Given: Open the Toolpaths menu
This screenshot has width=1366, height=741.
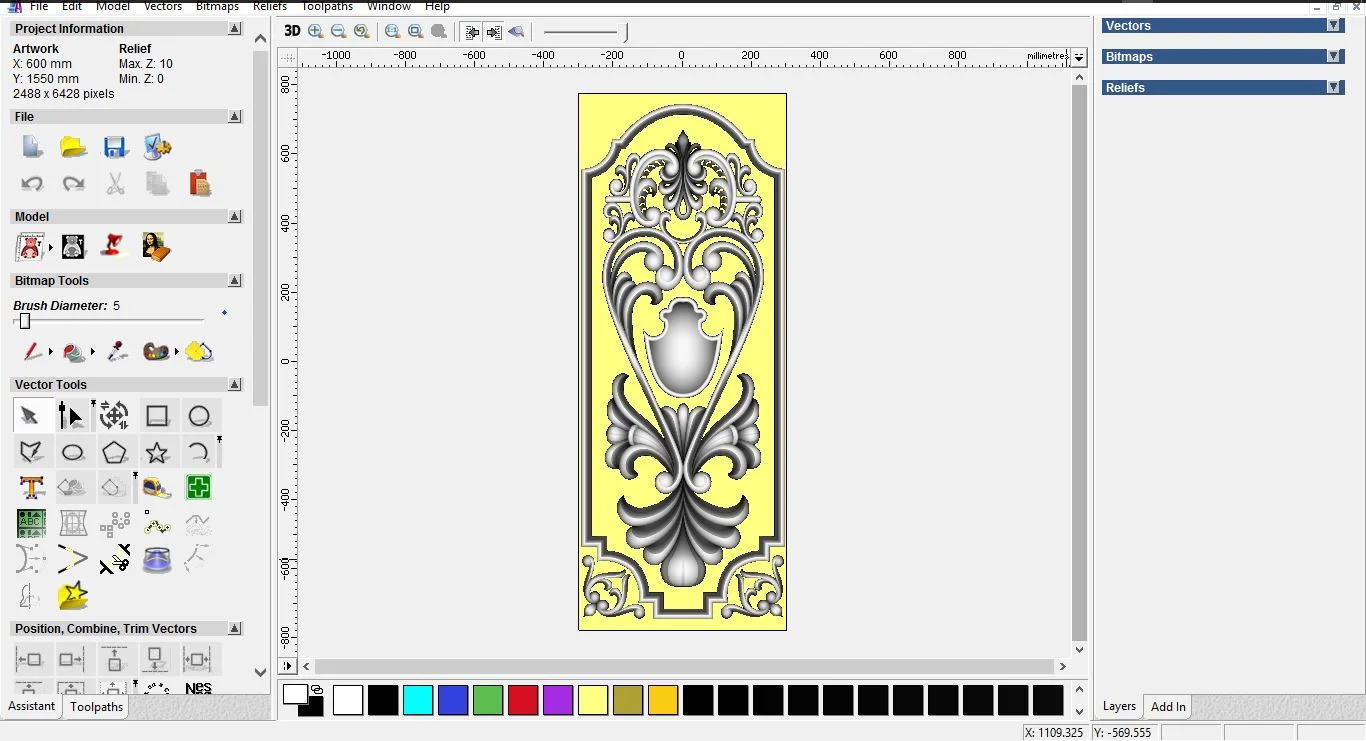Looking at the screenshot, I should [x=327, y=6].
